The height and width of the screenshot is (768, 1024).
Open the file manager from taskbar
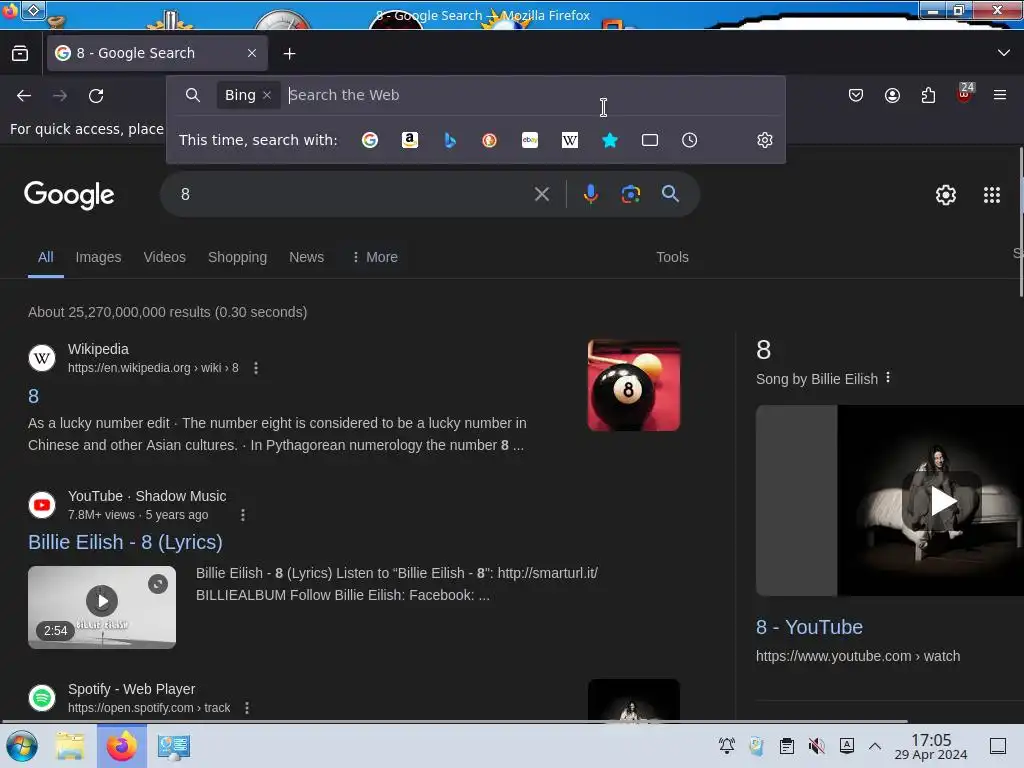69,746
